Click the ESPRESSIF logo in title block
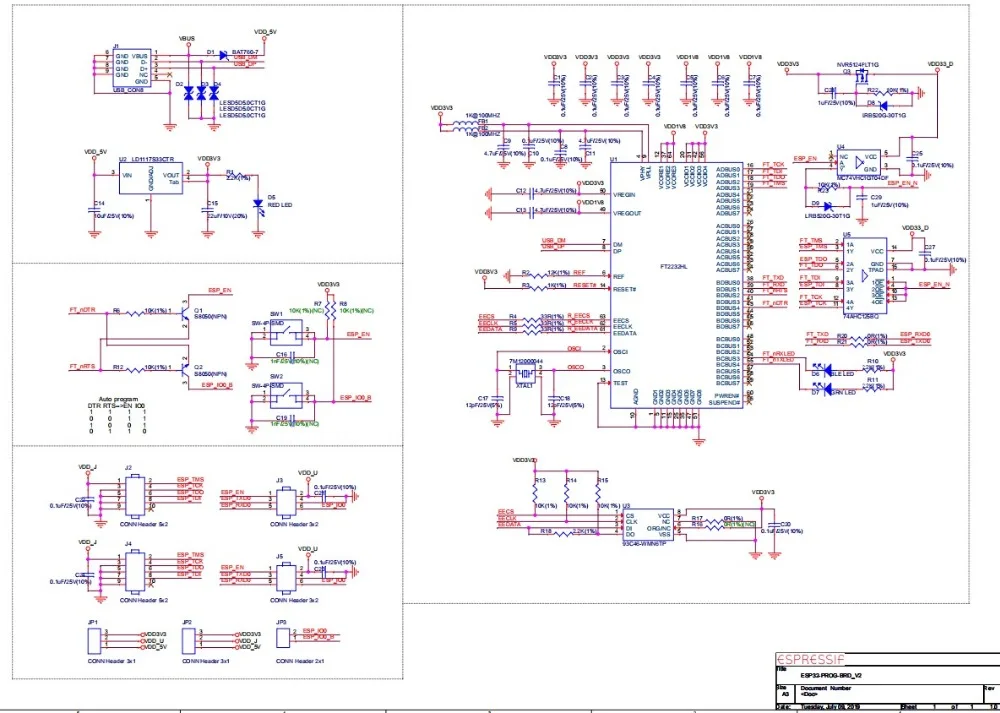The image size is (1000, 713). 810,659
